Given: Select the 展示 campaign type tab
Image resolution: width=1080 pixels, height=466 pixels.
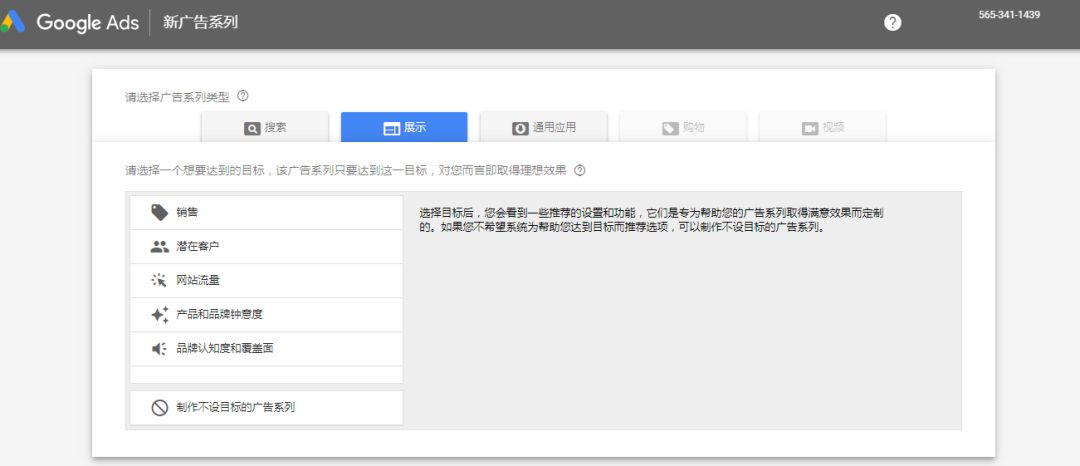Looking at the screenshot, I should coord(404,127).
